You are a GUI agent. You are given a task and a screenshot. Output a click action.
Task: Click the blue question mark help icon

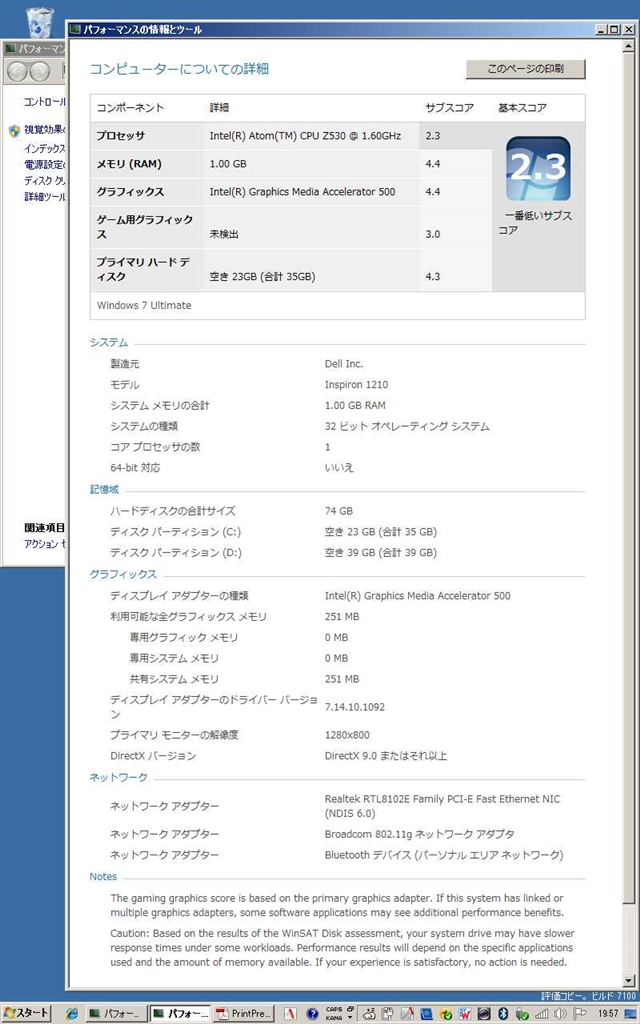click(x=313, y=1014)
